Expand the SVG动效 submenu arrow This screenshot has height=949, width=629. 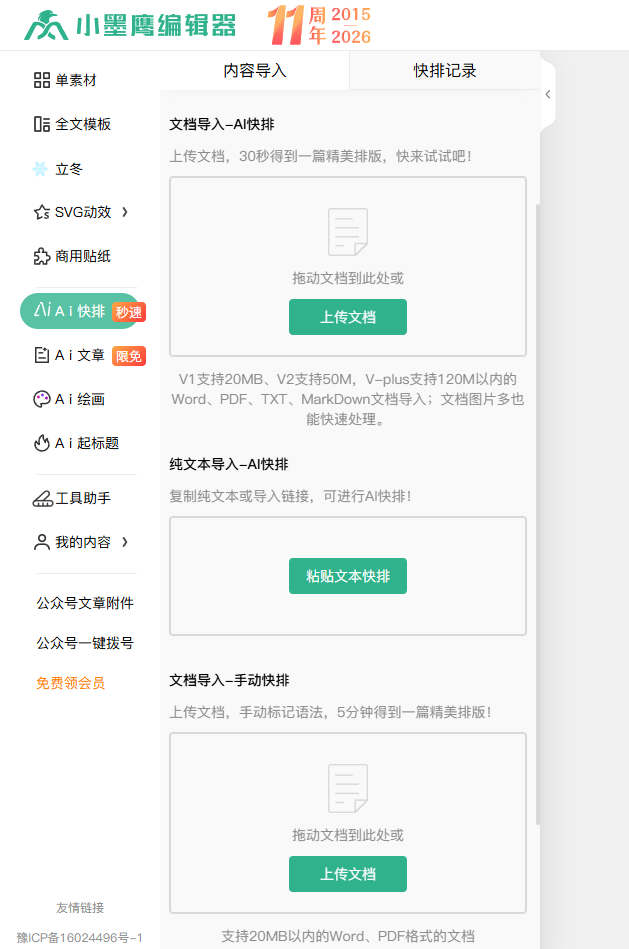pyautogui.click(x=125, y=212)
